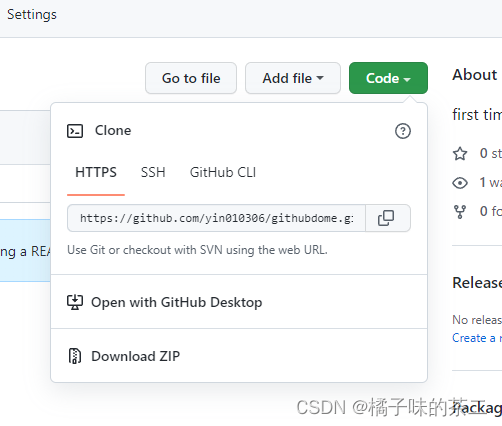Image resolution: width=502 pixels, height=426 pixels.
Task: Select the HTTPS clone tab
Action: (x=96, y=173)
